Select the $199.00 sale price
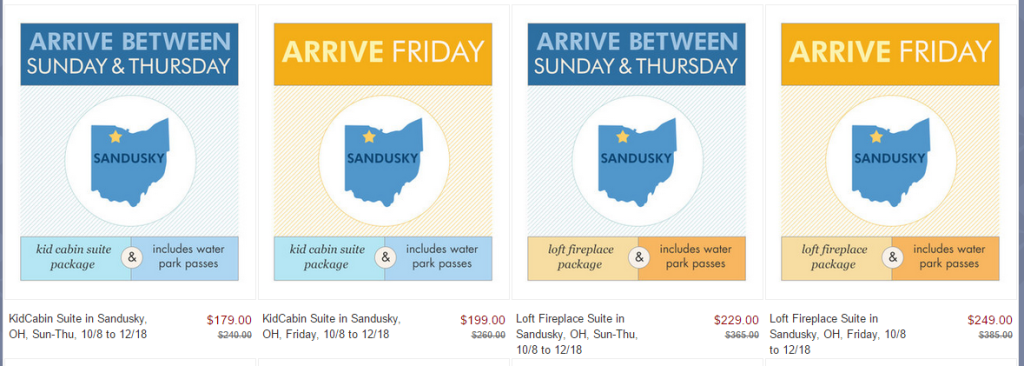The height and width of the screenshot is (366, 1024). 483,320
